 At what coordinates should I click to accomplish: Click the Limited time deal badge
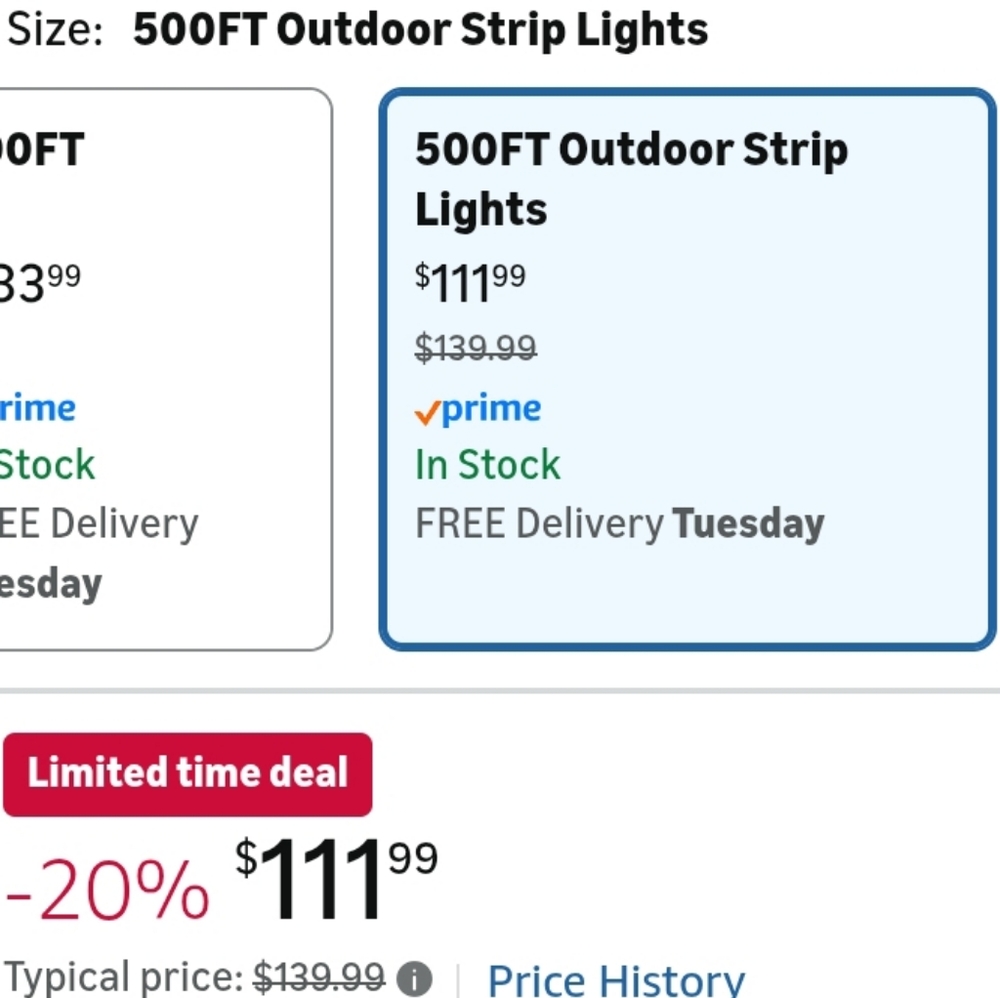pyautogui.click(x=187, y=773)
